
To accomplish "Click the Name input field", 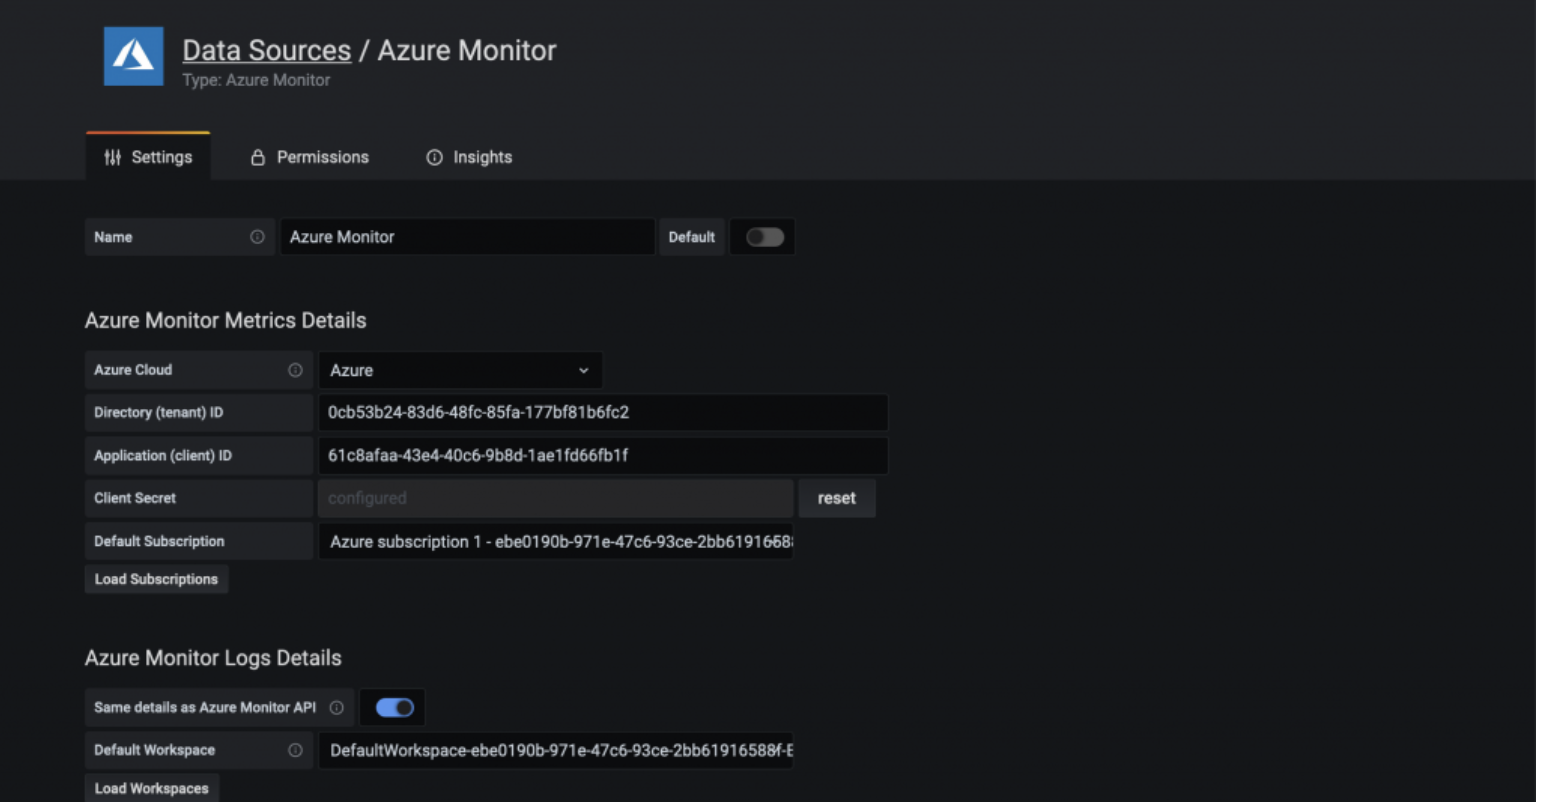I will 467,237.
